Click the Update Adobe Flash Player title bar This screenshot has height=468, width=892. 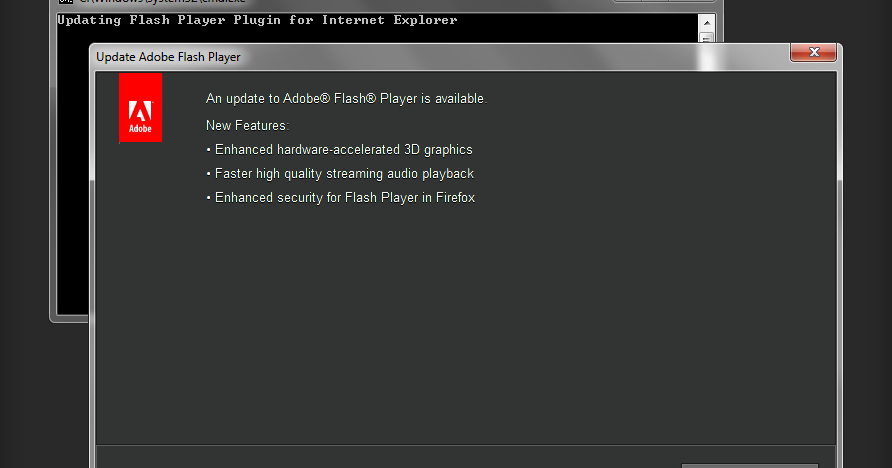point(438,57)
